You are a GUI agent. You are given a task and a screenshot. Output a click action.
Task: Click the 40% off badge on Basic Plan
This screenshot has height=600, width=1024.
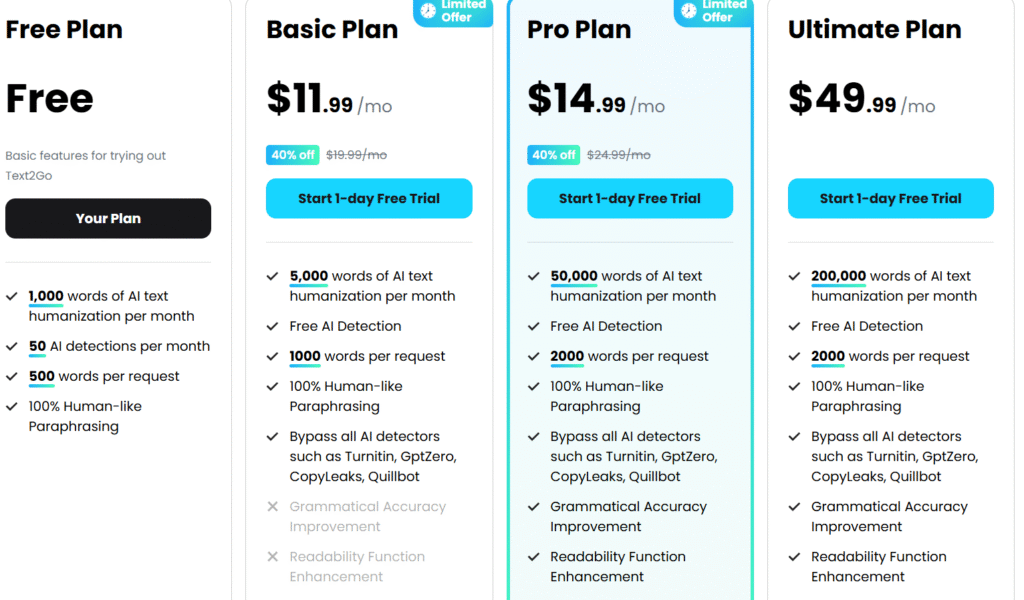[292, 155]
